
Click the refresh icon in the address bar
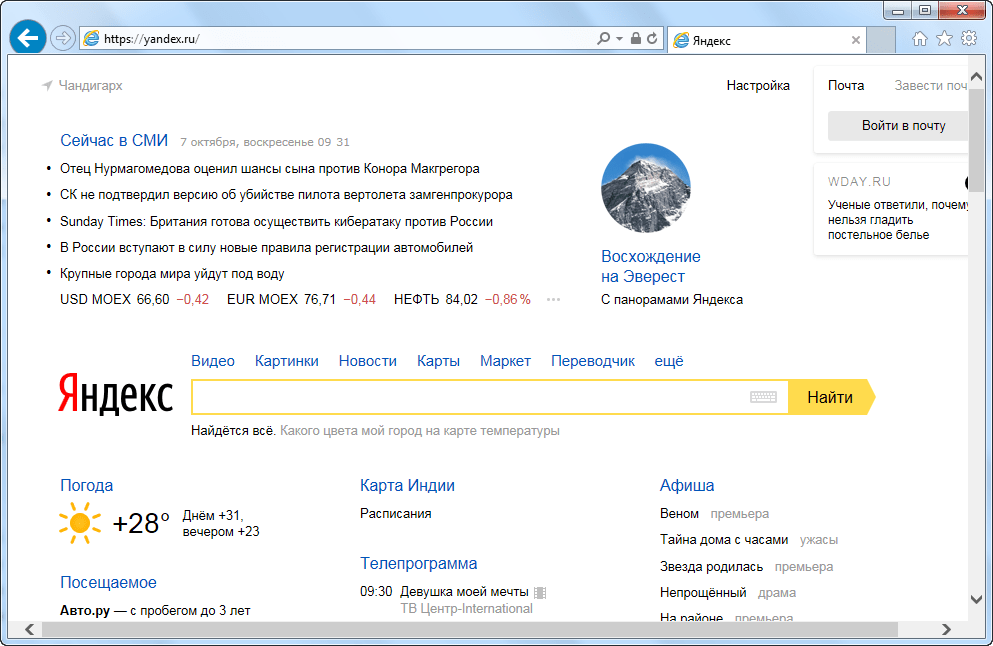pyautogui.click(x=652, y=39)
